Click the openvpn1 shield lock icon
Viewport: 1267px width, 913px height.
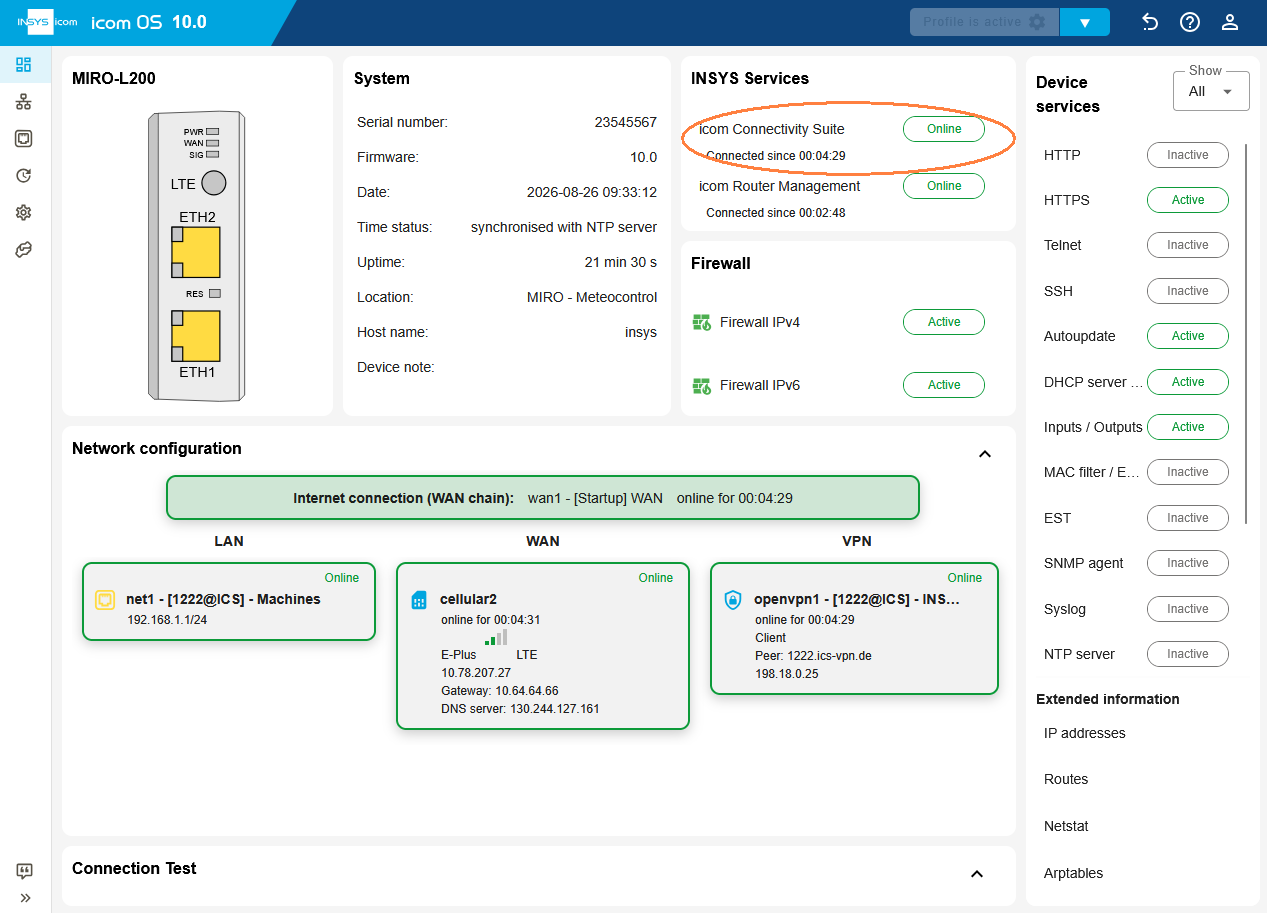coord(733,600)
